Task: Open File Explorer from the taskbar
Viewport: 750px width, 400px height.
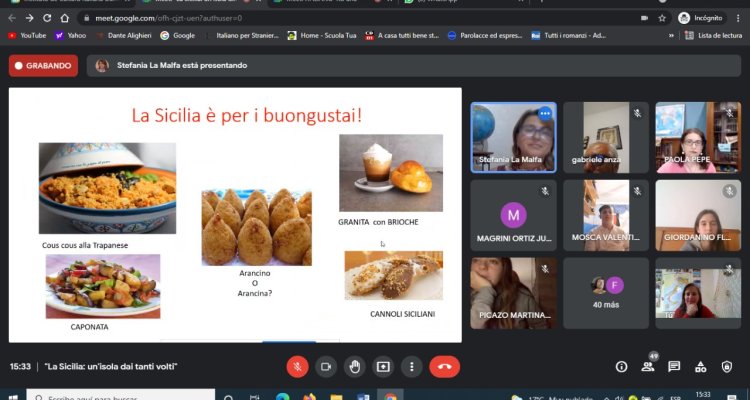Action: click(x=336, y=397)
